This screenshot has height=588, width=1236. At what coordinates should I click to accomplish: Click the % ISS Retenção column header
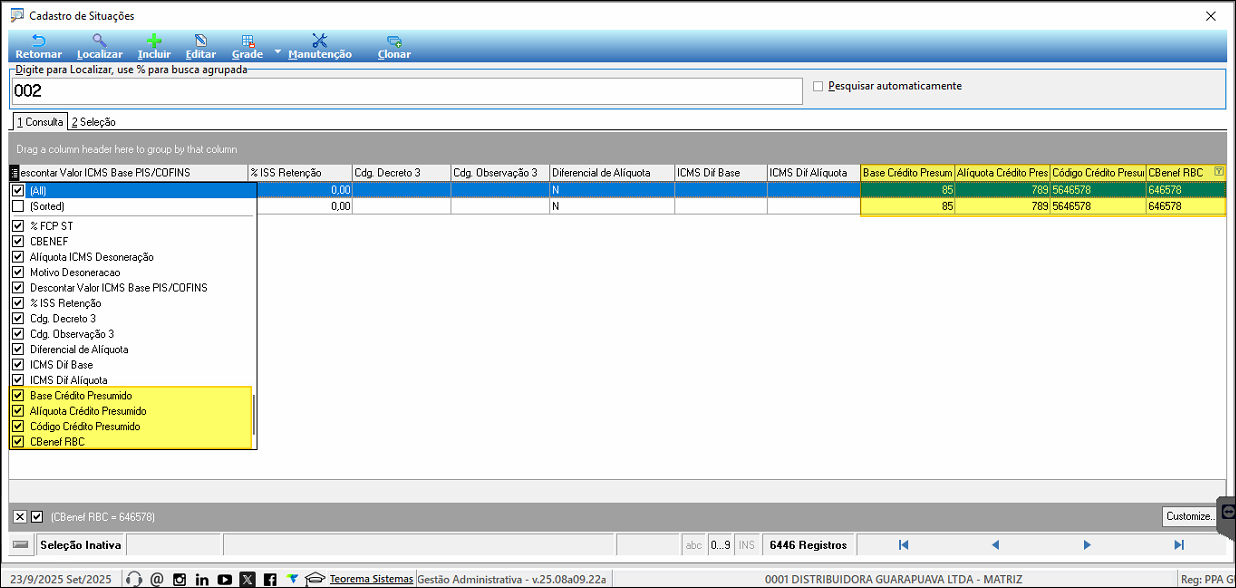coord(300,173)
